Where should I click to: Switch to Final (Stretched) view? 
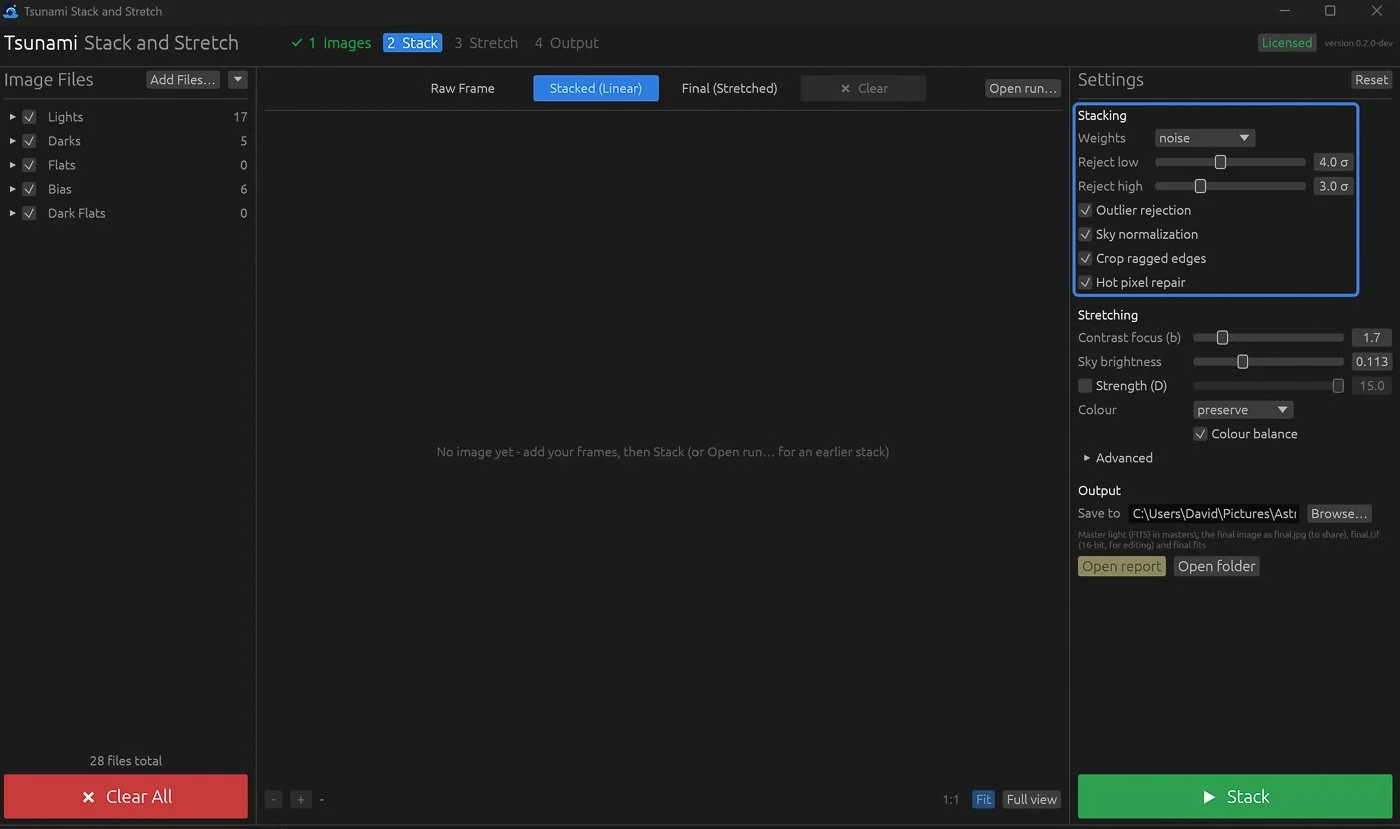point(729,88)
